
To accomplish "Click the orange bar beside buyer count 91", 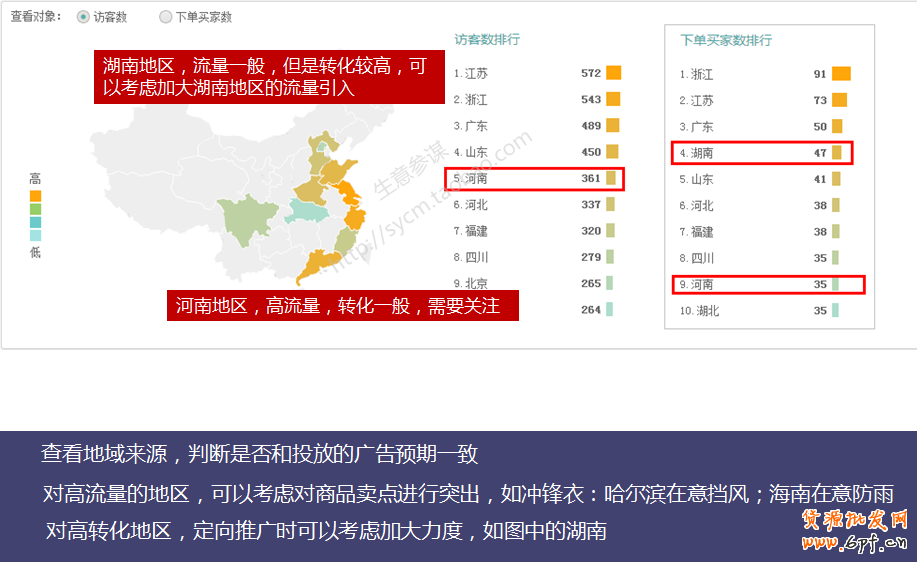I will [x=841, y=74].
